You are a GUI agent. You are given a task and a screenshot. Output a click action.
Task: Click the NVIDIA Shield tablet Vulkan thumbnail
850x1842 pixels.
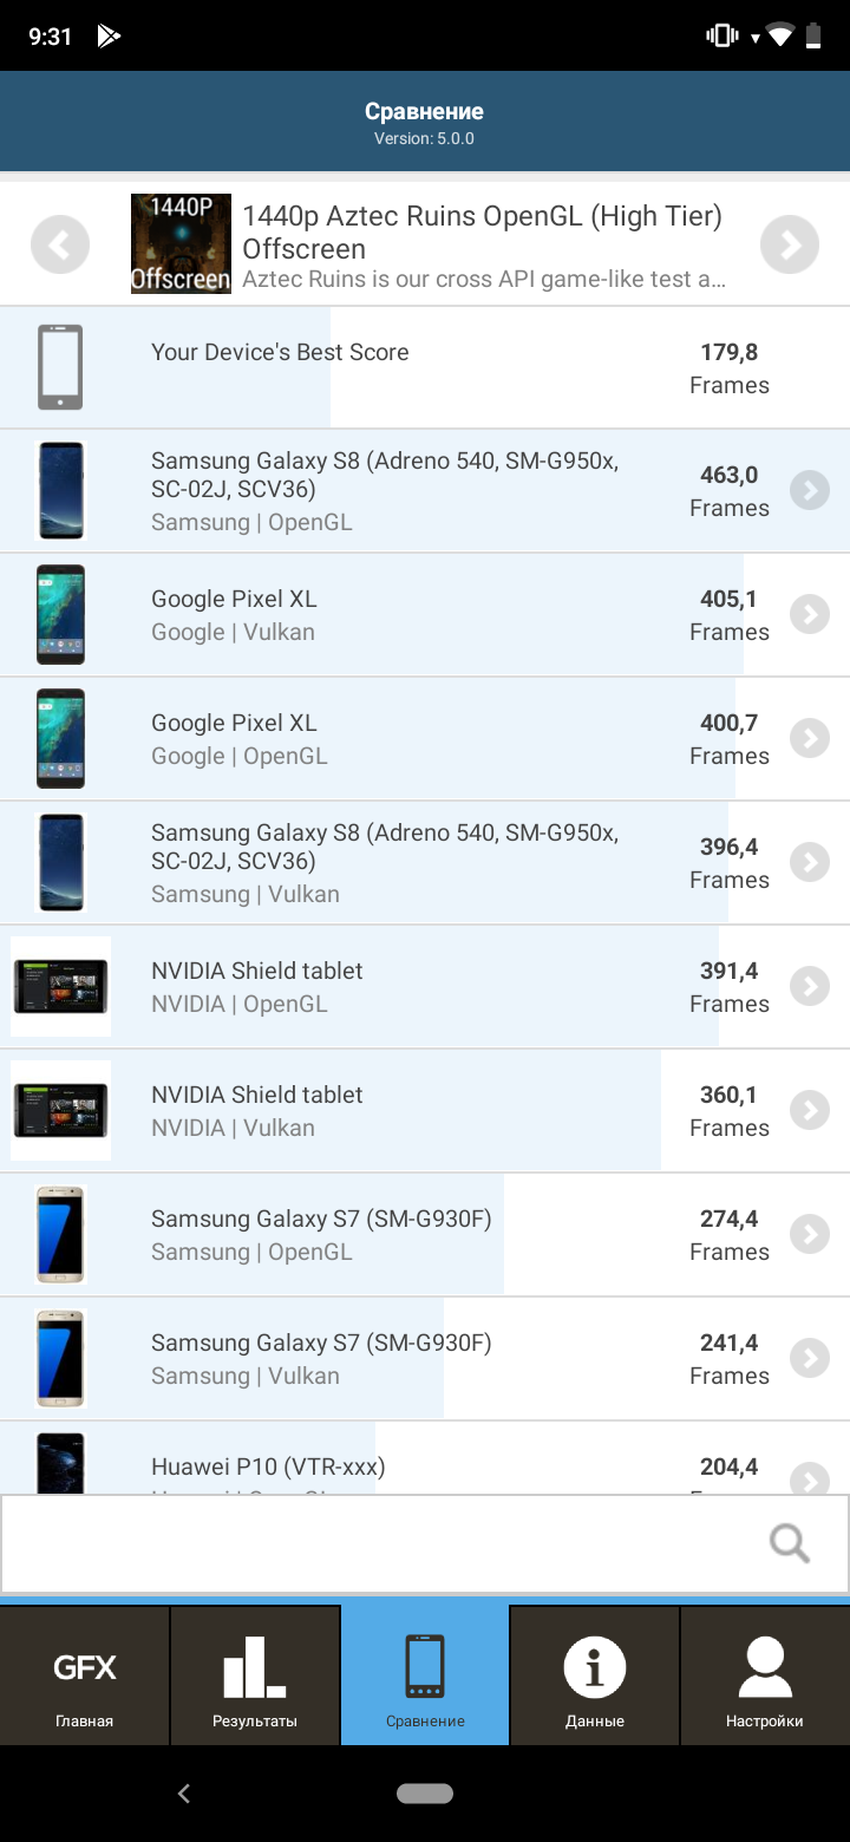point(61,1110)
